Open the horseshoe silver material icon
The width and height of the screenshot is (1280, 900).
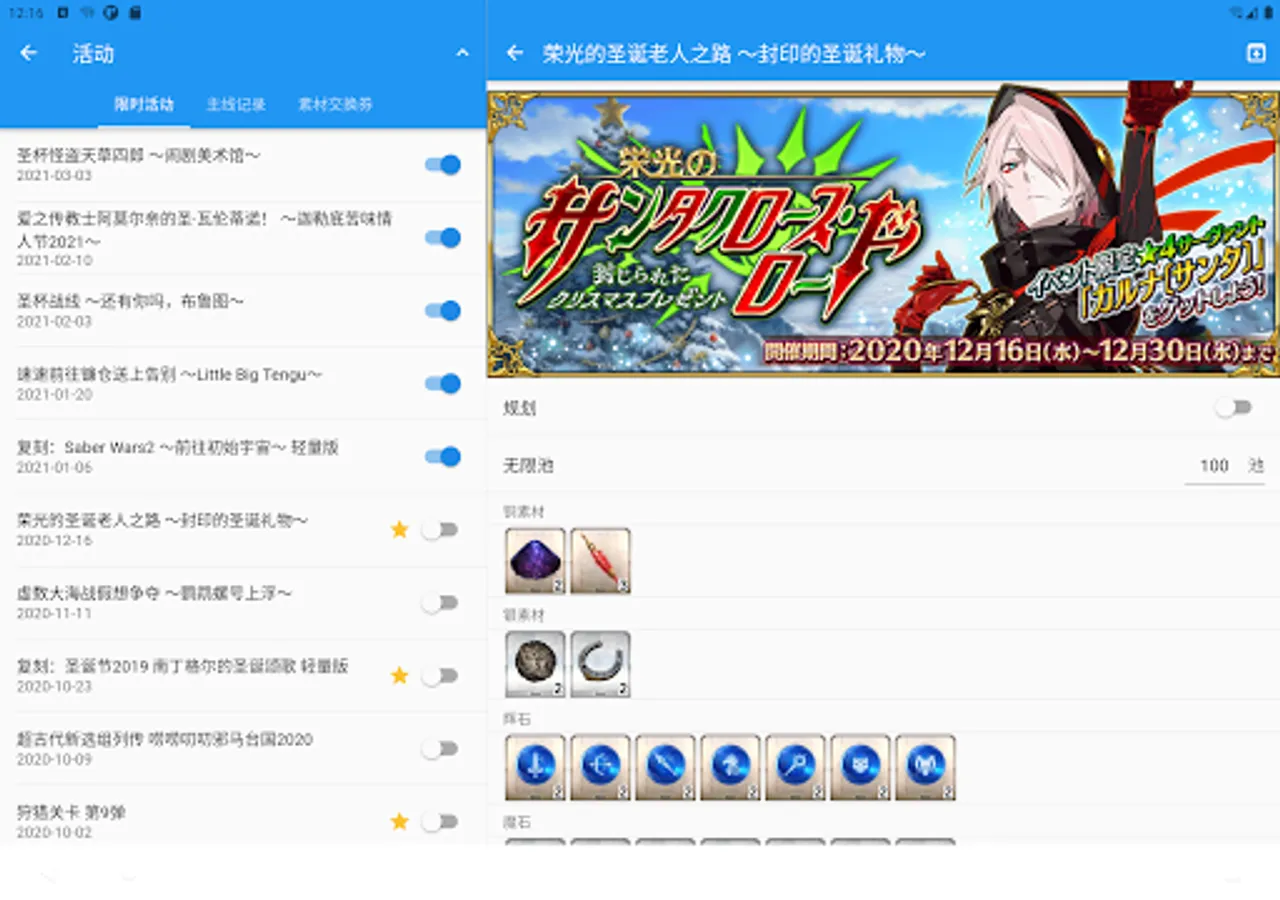pyautogui.click(x=600, y=664)
